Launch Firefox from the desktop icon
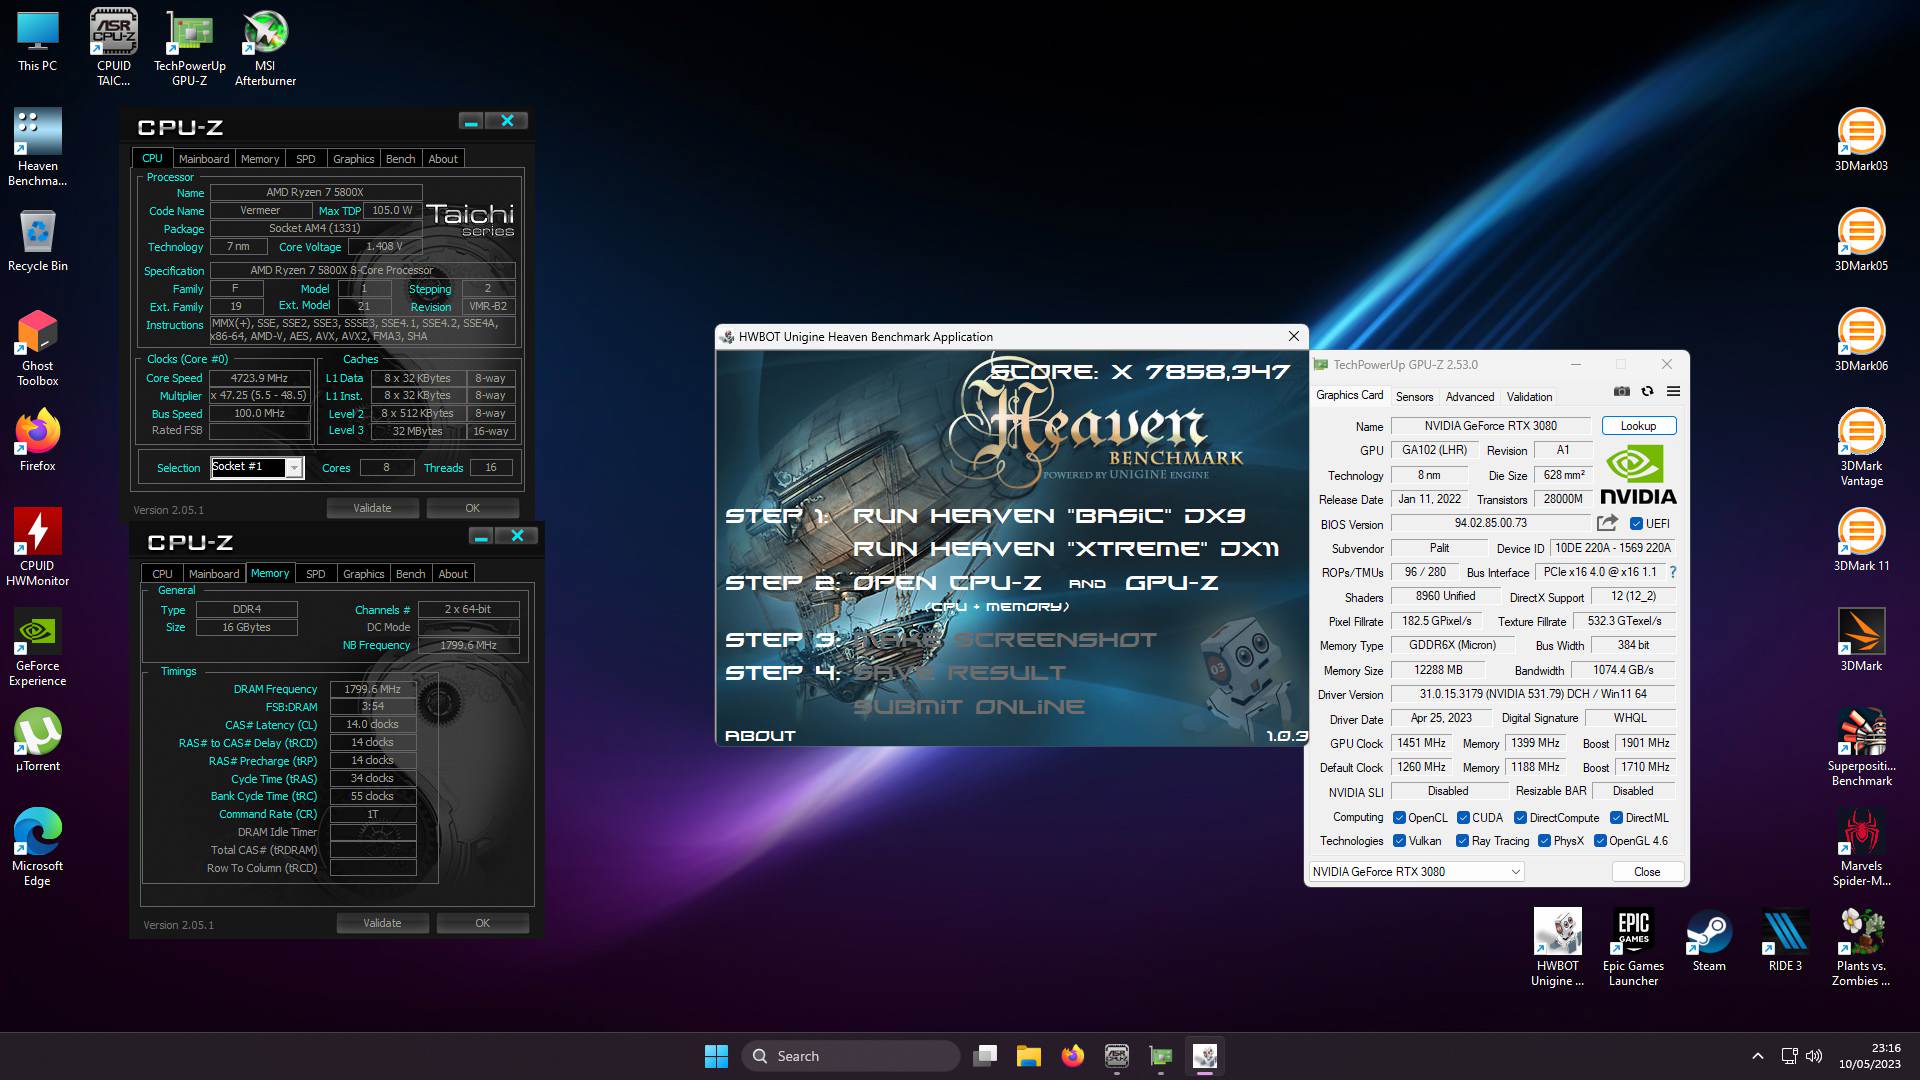Image resolution: width=1920 pixels, height=1080 pixels. pos(37,440)
